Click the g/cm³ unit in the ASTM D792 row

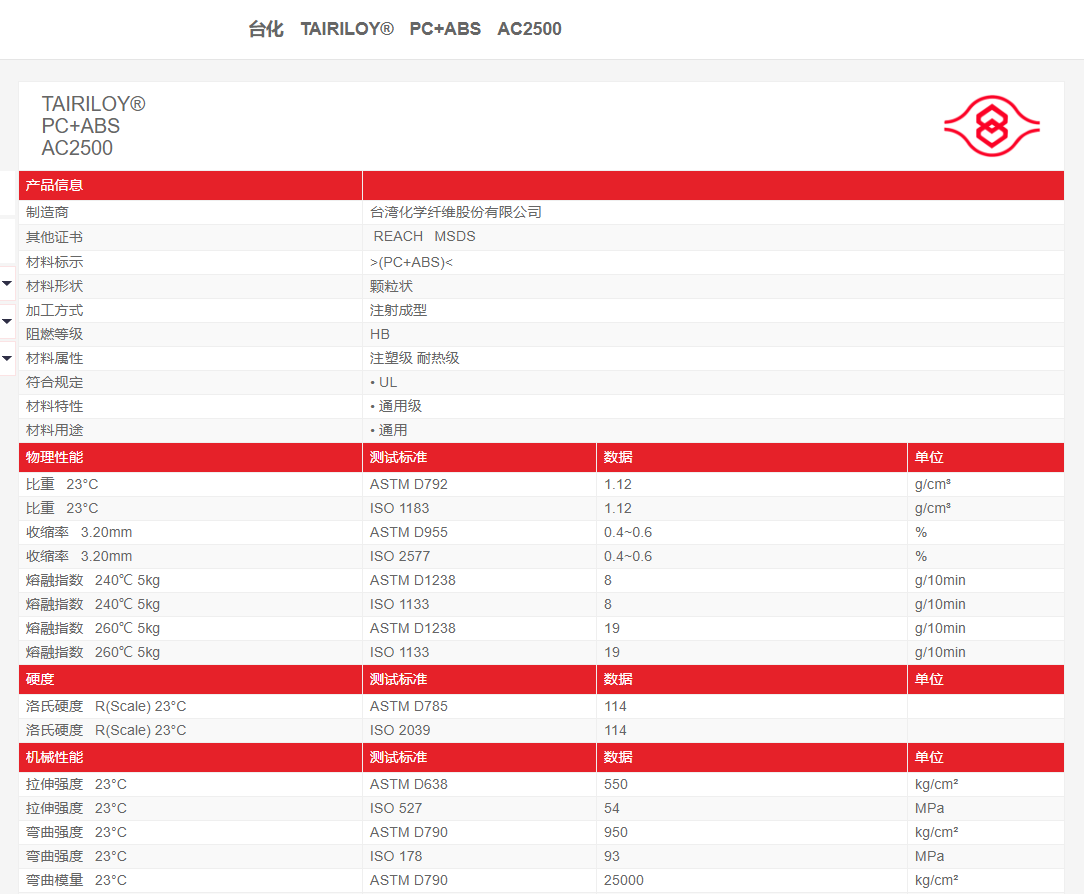933,484
